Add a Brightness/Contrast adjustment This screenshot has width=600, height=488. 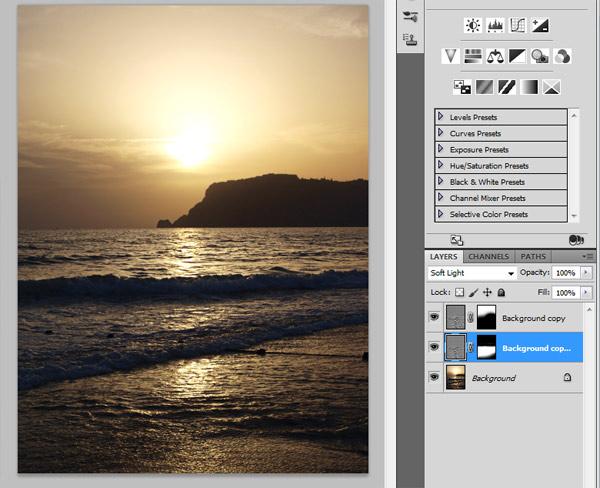(473, 25)
